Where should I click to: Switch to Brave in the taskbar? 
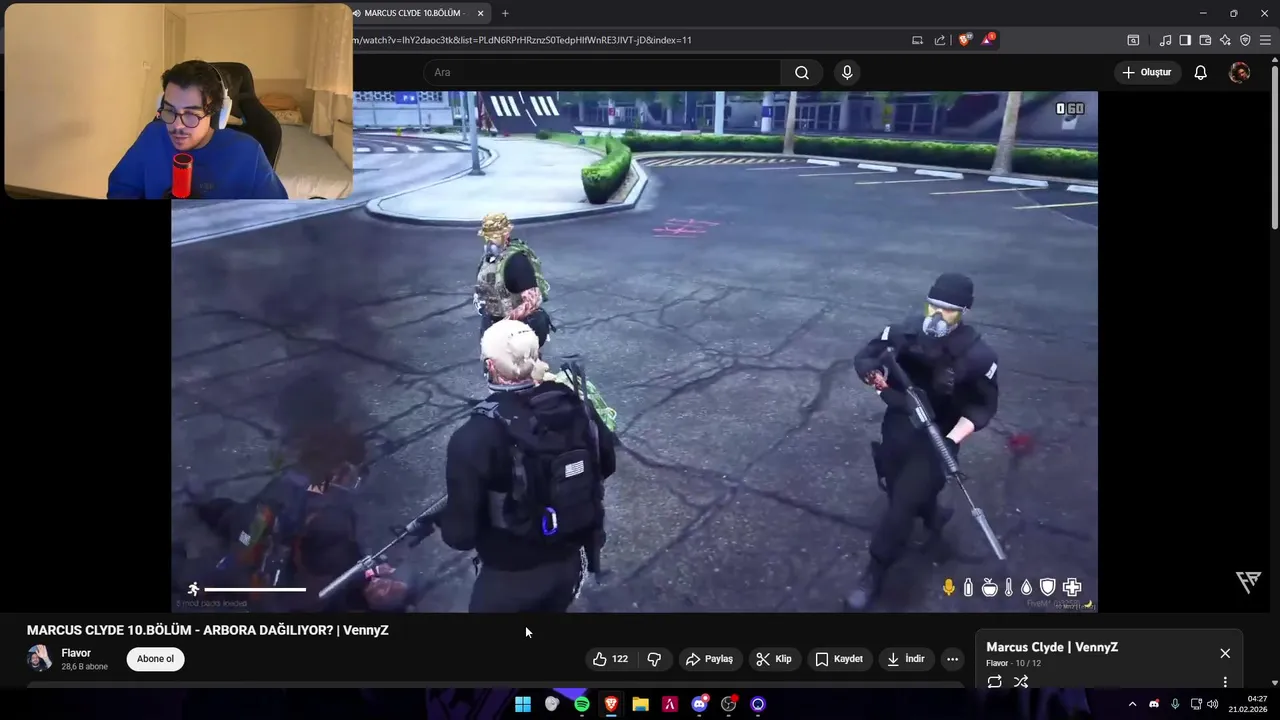tap(611, 704)
